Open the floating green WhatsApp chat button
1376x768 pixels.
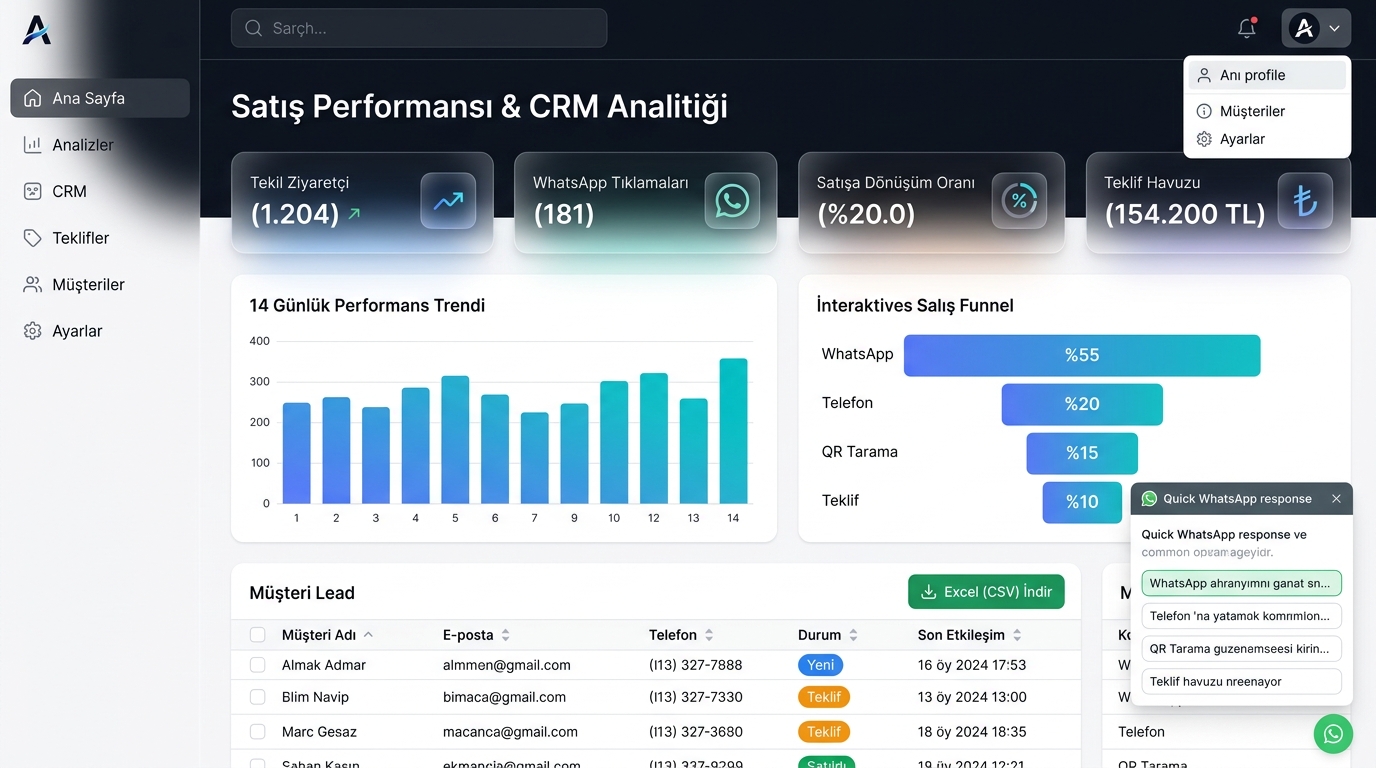[x=1333, y=734]
